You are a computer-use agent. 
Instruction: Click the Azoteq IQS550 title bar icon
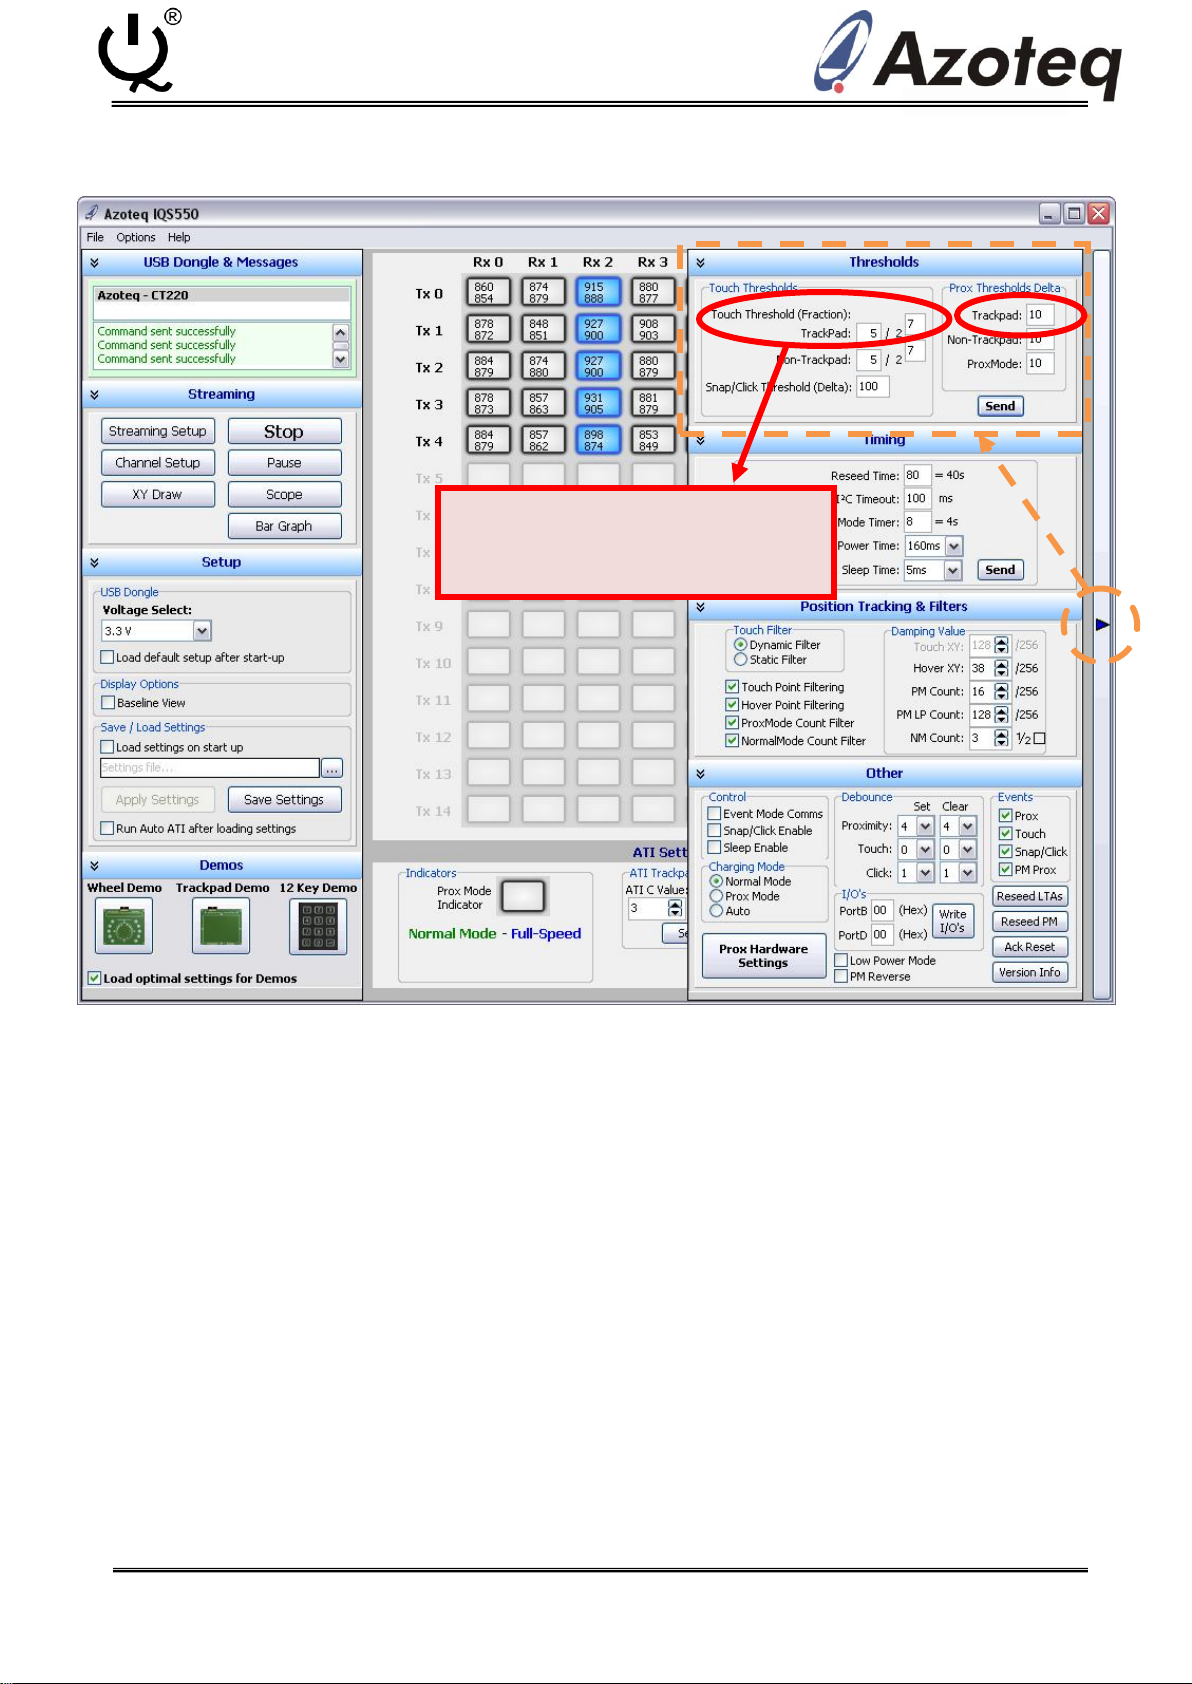(x=92, y=213)
